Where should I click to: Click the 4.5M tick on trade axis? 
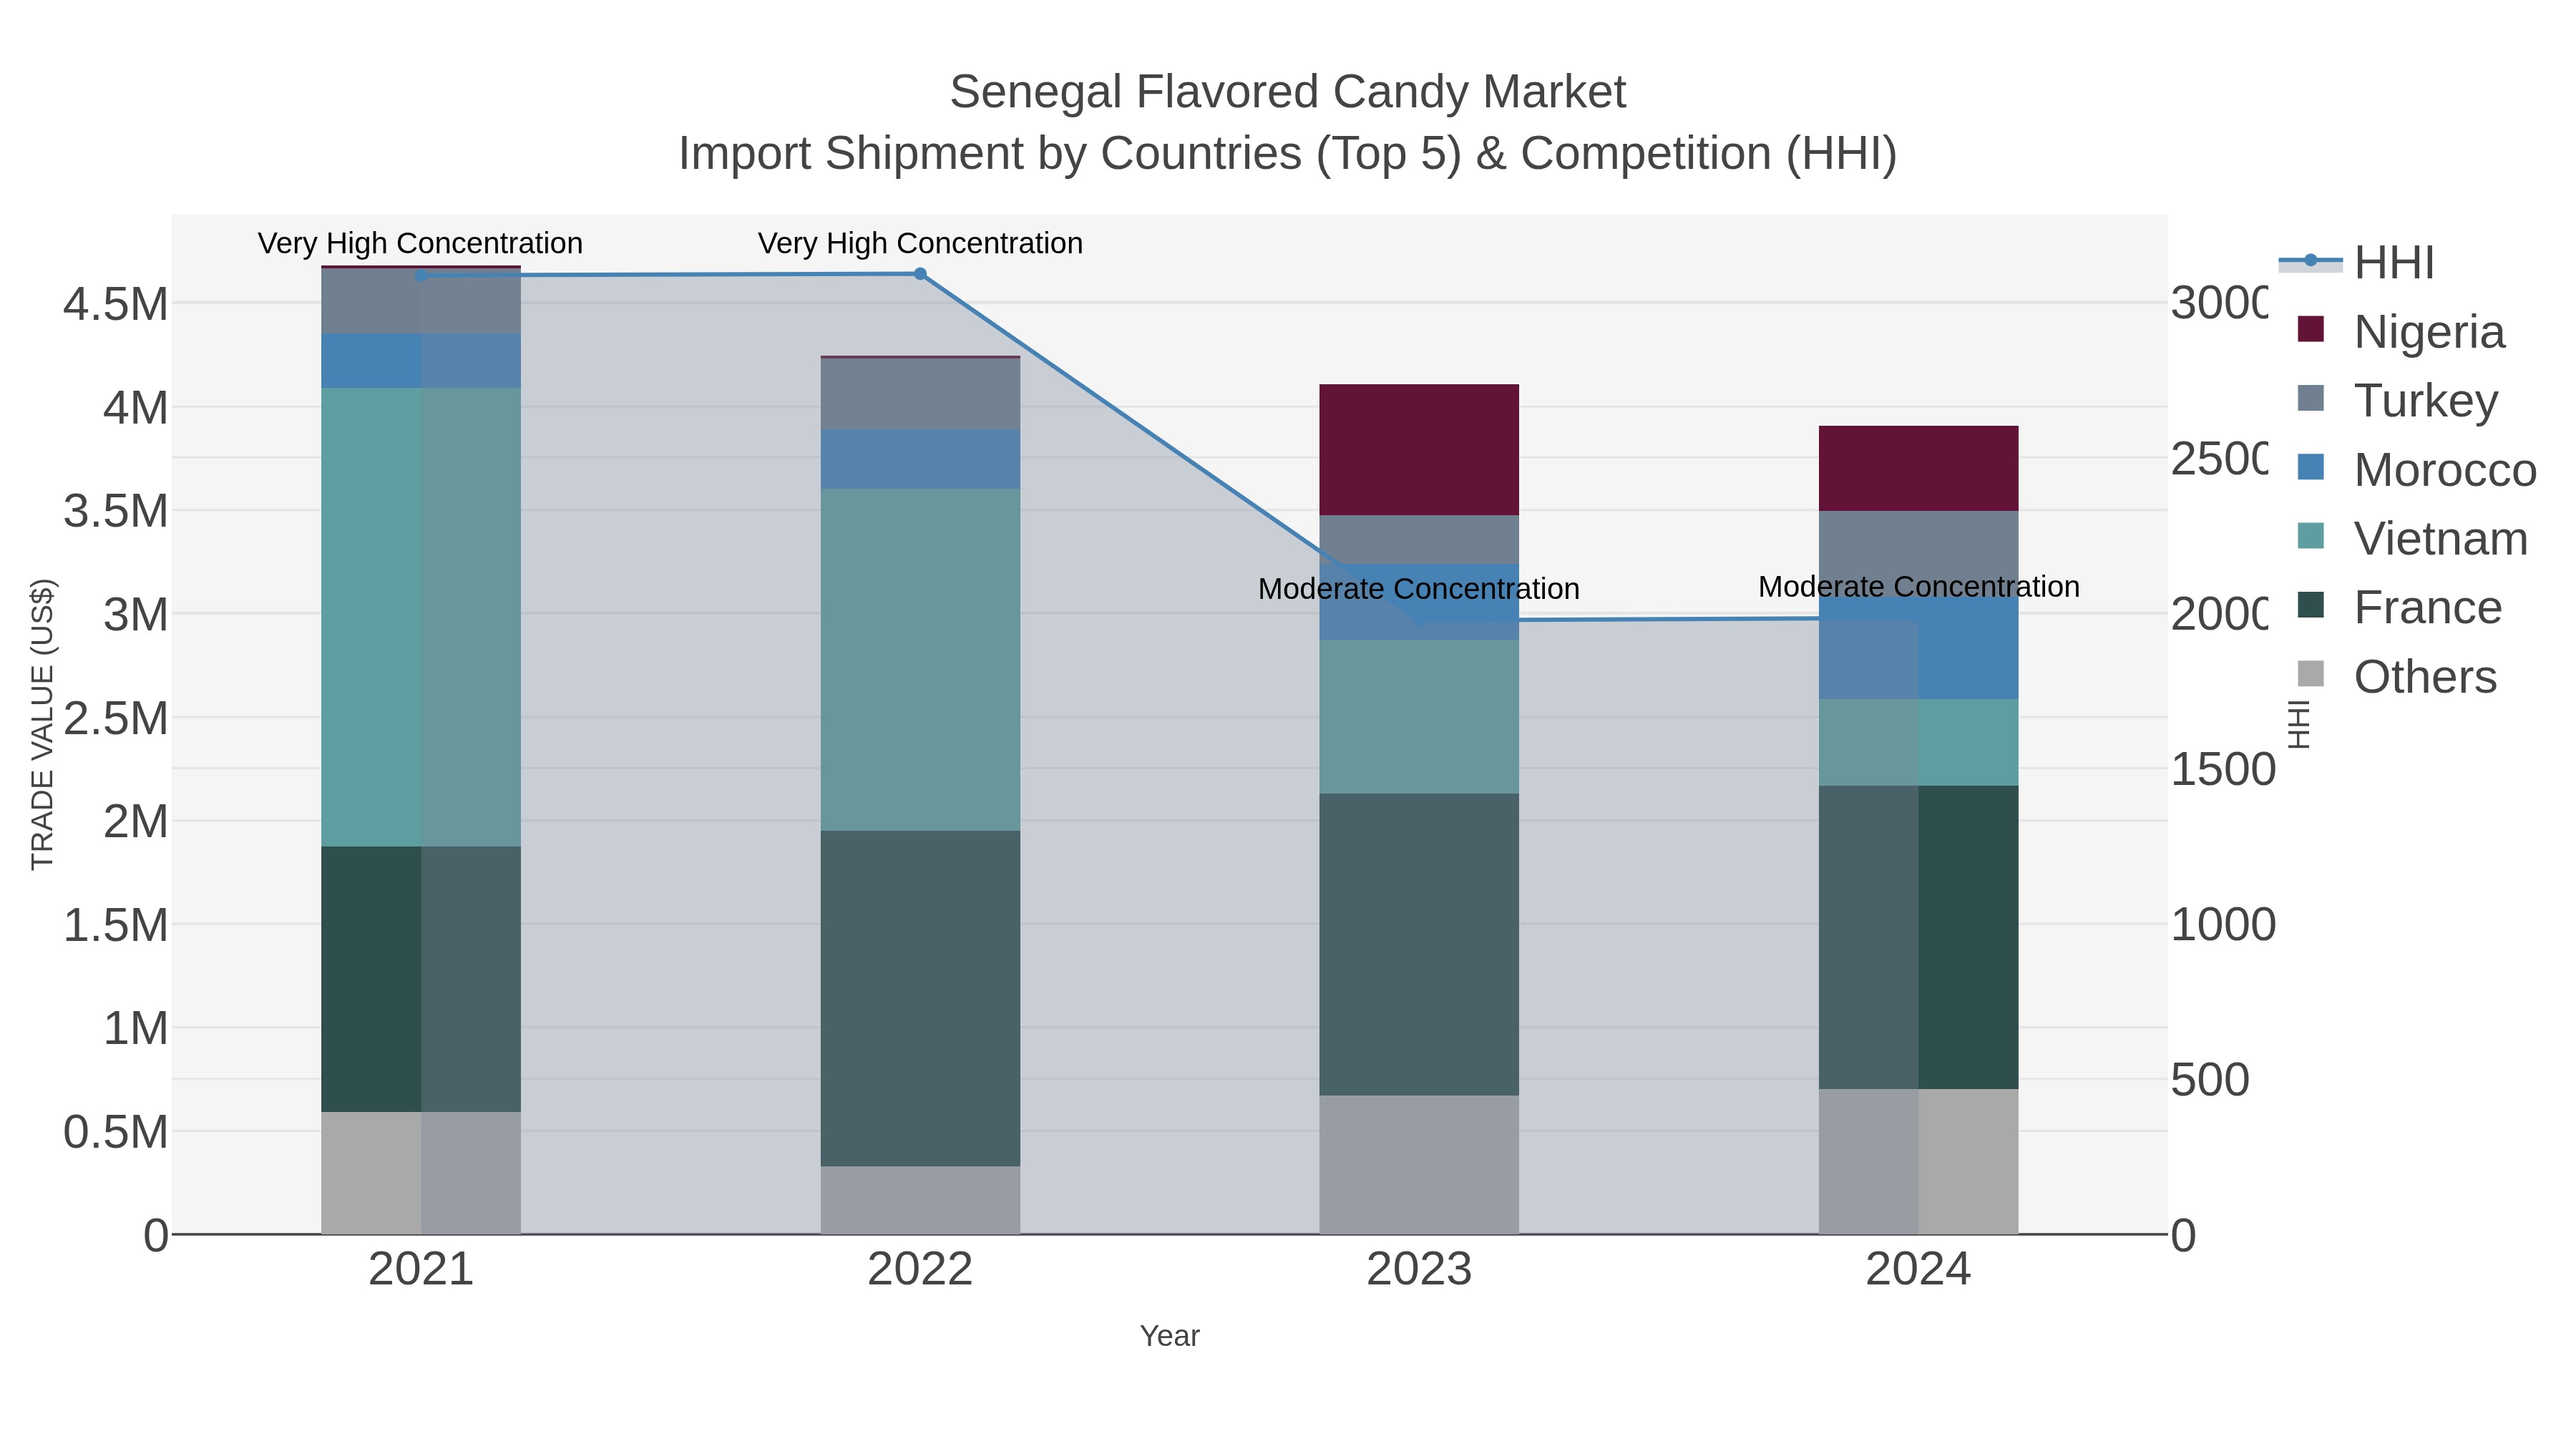116,304
